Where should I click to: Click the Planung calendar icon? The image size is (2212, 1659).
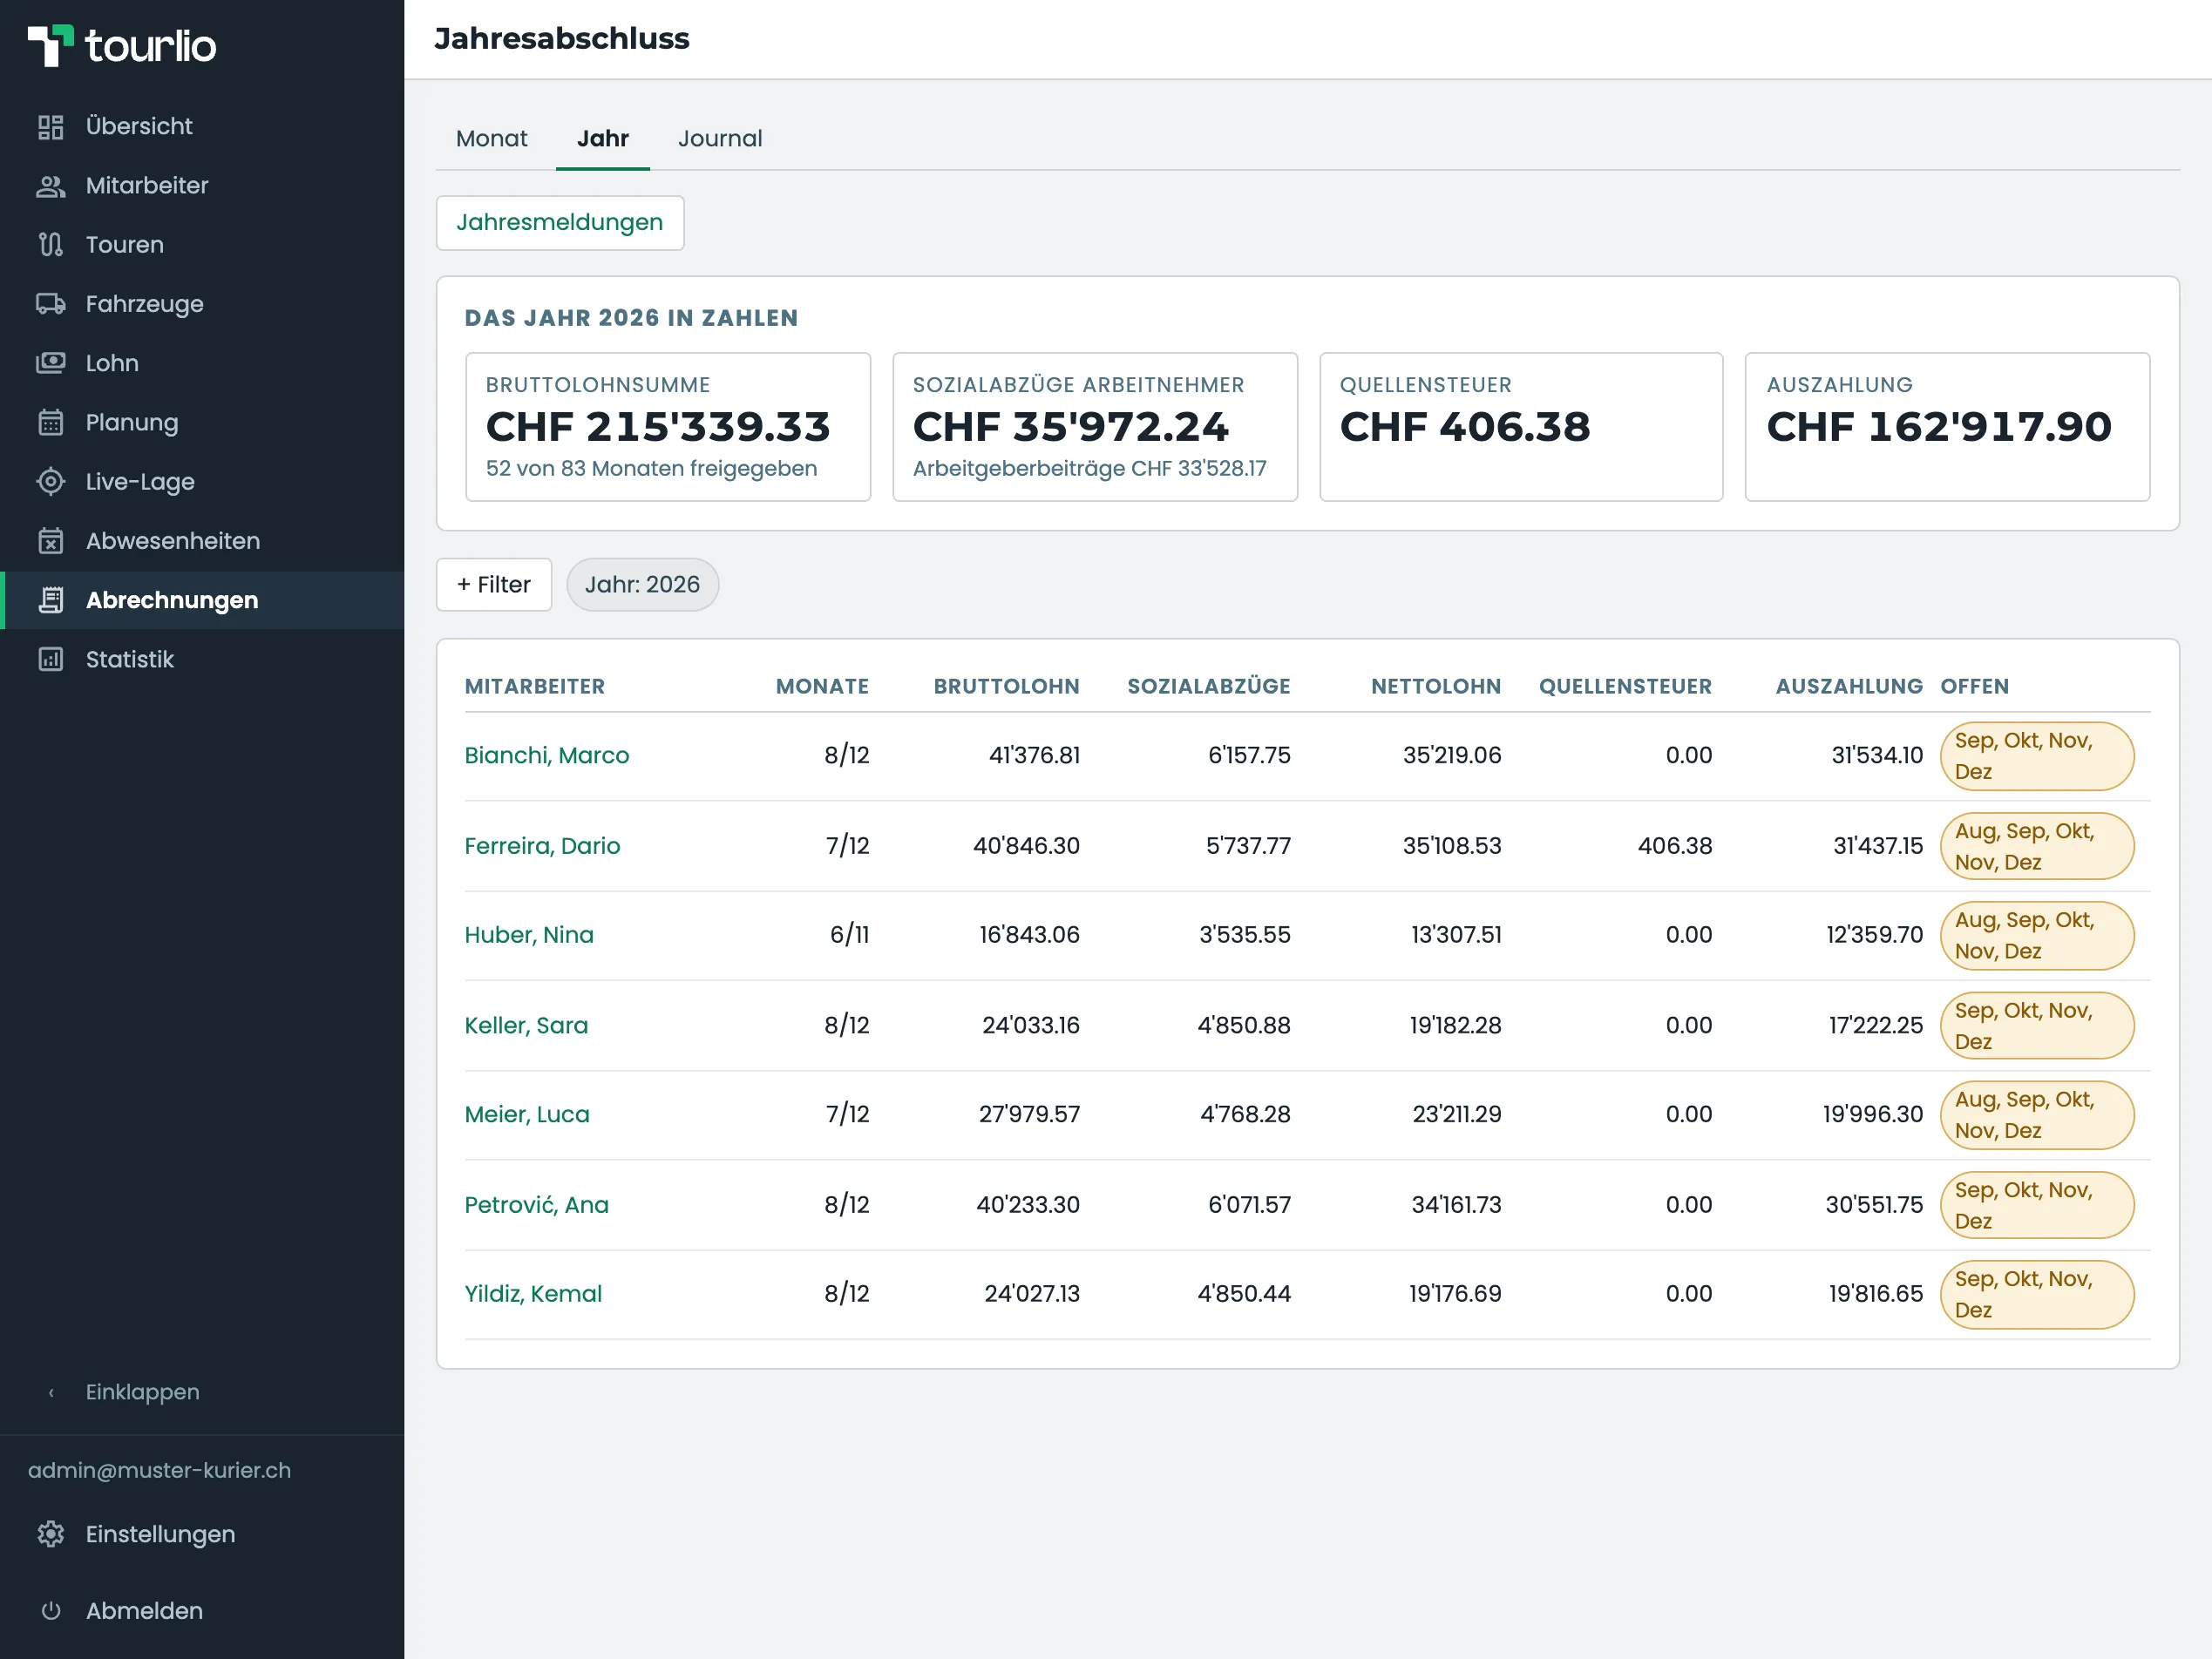[51, 422]
